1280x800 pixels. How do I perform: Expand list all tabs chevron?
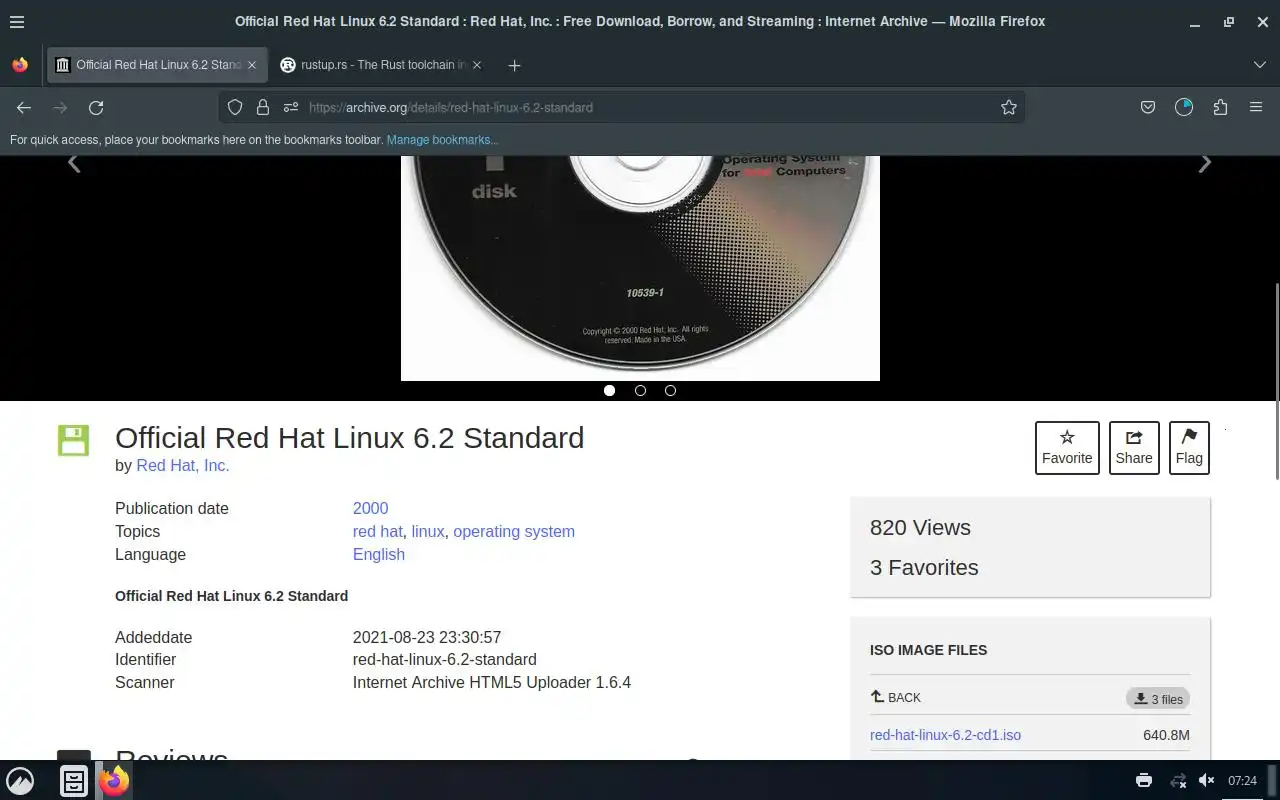(1259, 65)
